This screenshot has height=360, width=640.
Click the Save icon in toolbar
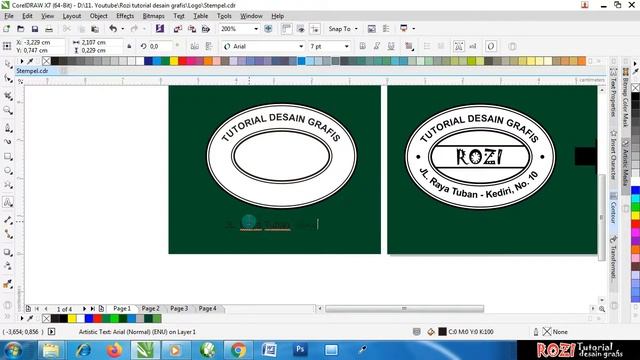point(35,29)
